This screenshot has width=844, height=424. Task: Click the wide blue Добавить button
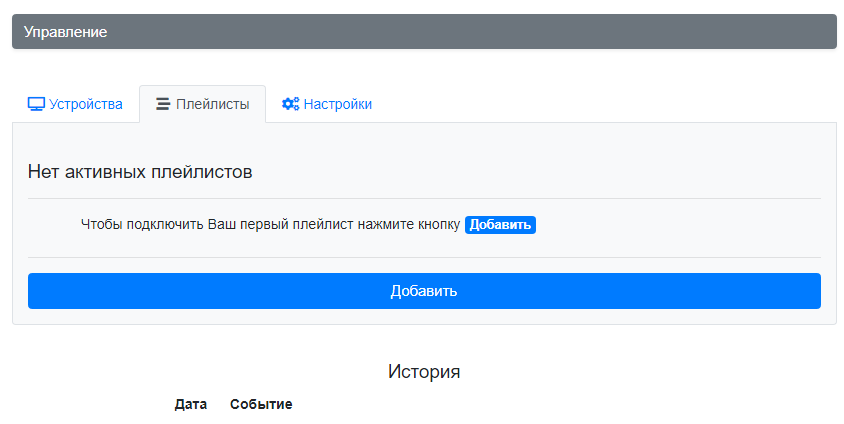pos(424,291)
